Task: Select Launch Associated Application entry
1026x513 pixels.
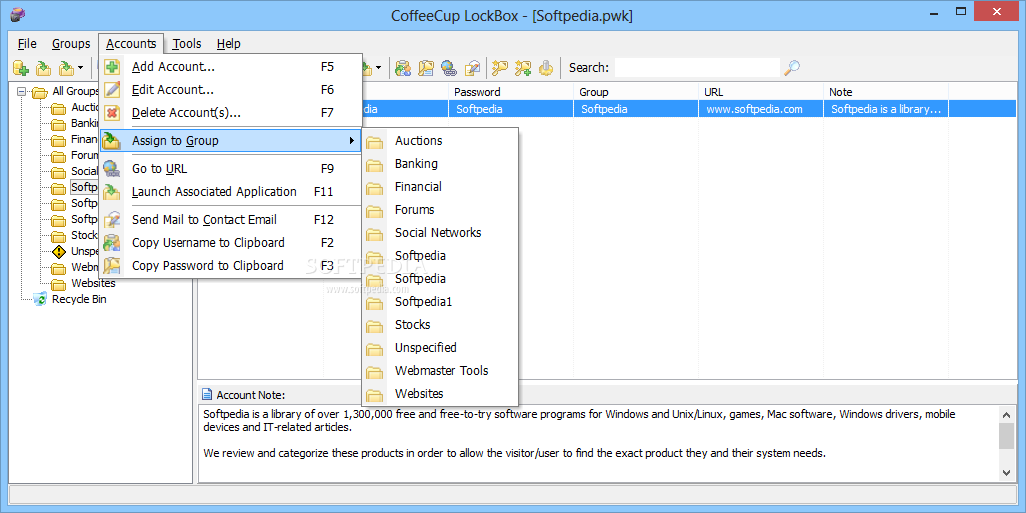Action: click(x=230, y=192)
